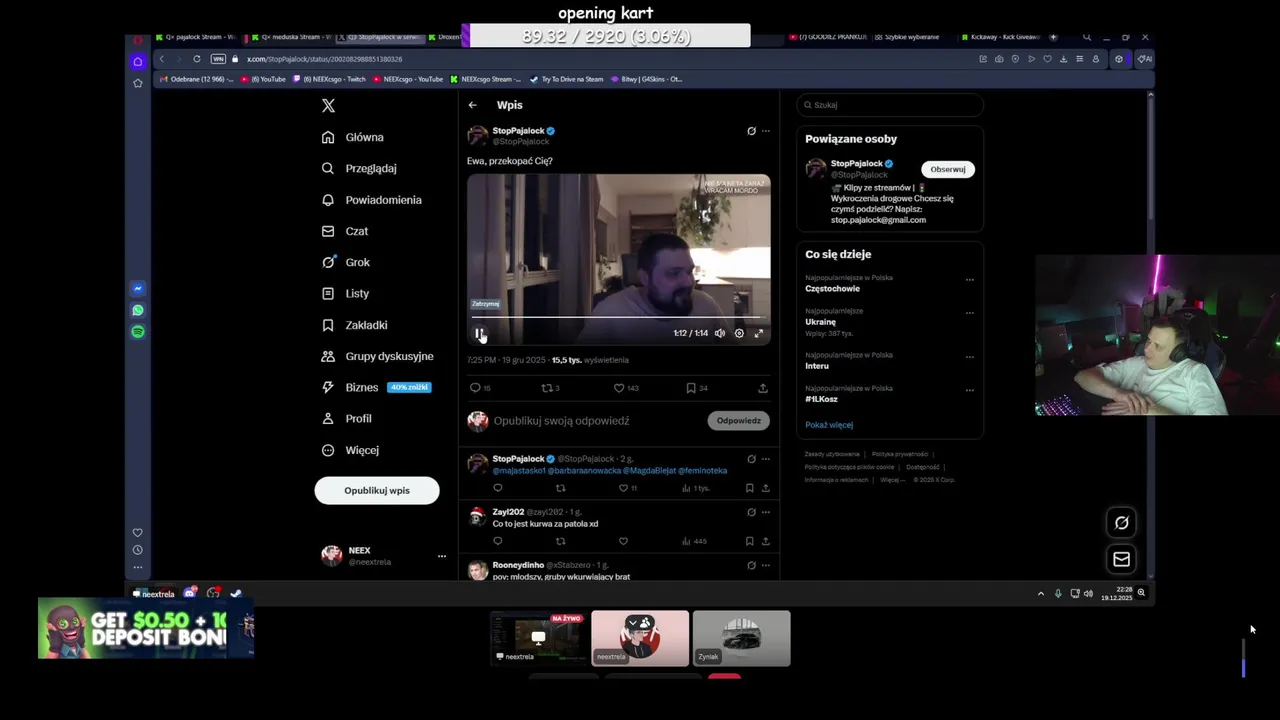Open NEEX account menu three dots
This screenshot has height=720, width=1280.
(x=441, y=556)
